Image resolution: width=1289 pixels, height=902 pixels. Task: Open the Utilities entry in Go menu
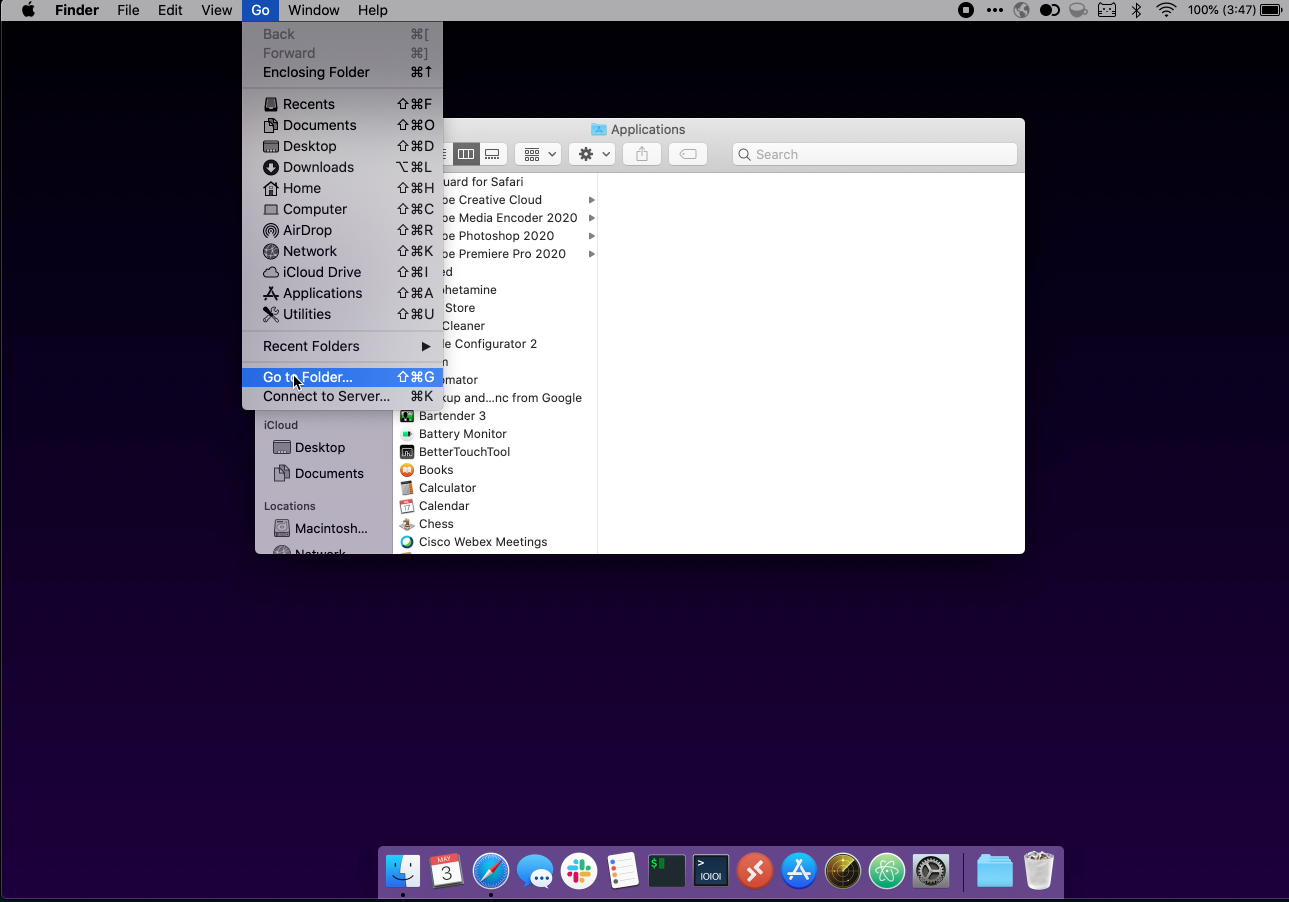(342, 314)
